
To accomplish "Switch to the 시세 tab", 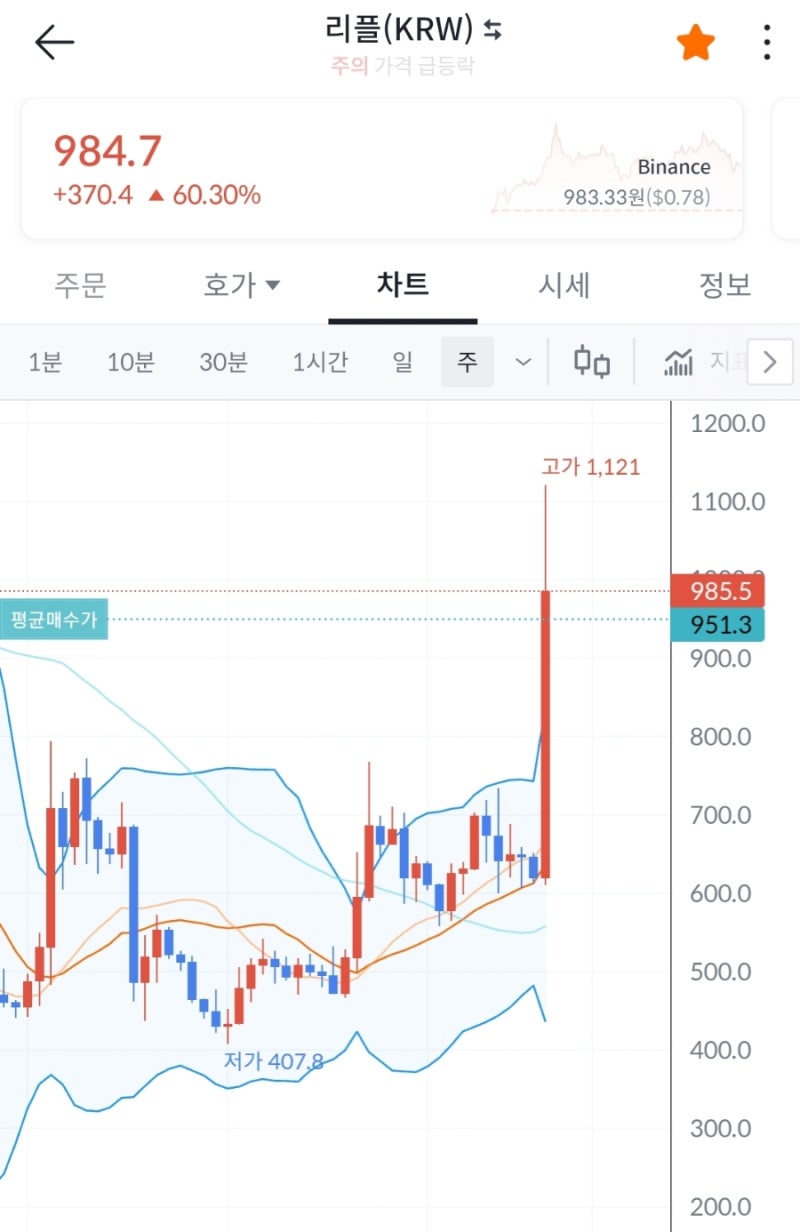I will [564, 285].
